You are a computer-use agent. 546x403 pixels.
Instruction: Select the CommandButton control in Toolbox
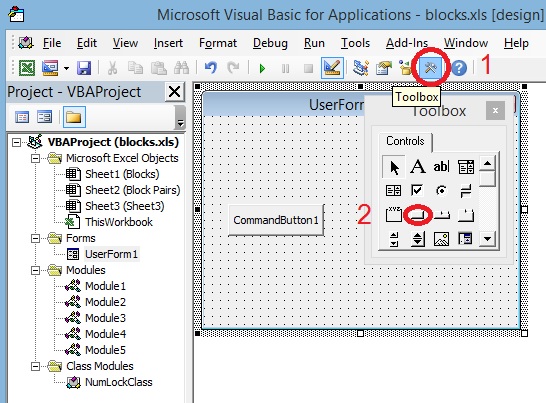418,215
